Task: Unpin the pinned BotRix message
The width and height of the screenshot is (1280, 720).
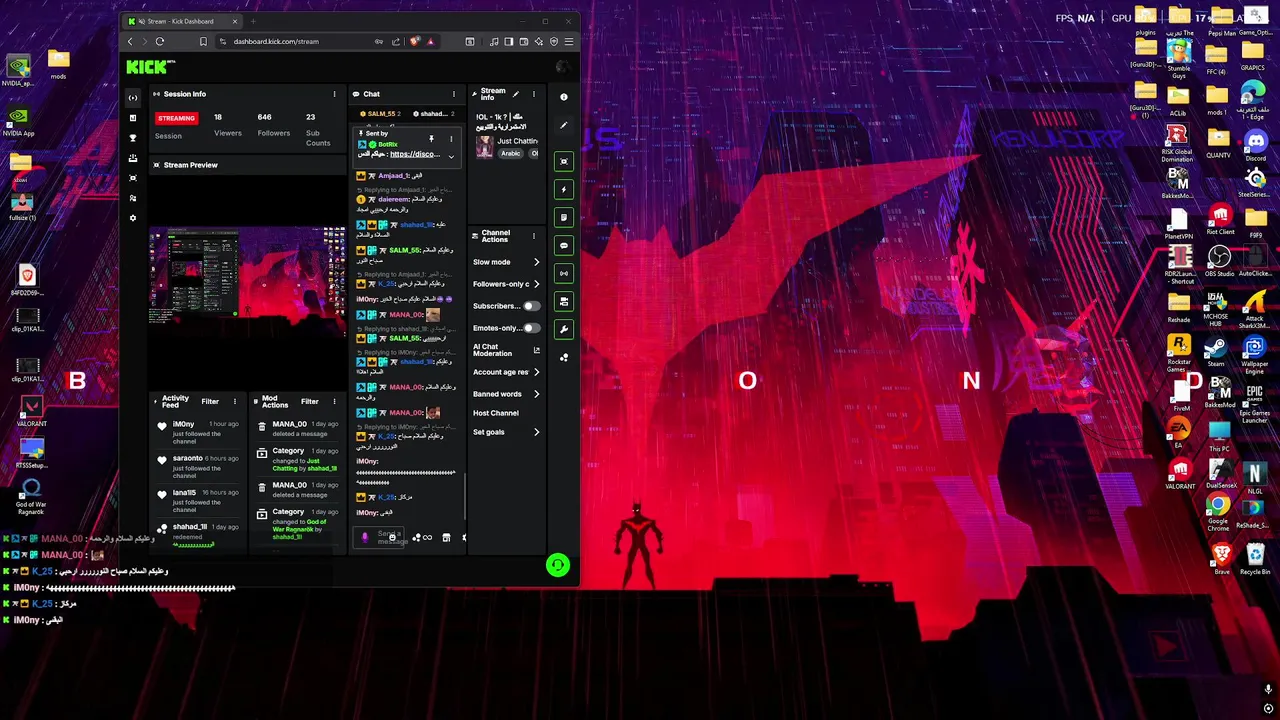Action: click(432, 139)
